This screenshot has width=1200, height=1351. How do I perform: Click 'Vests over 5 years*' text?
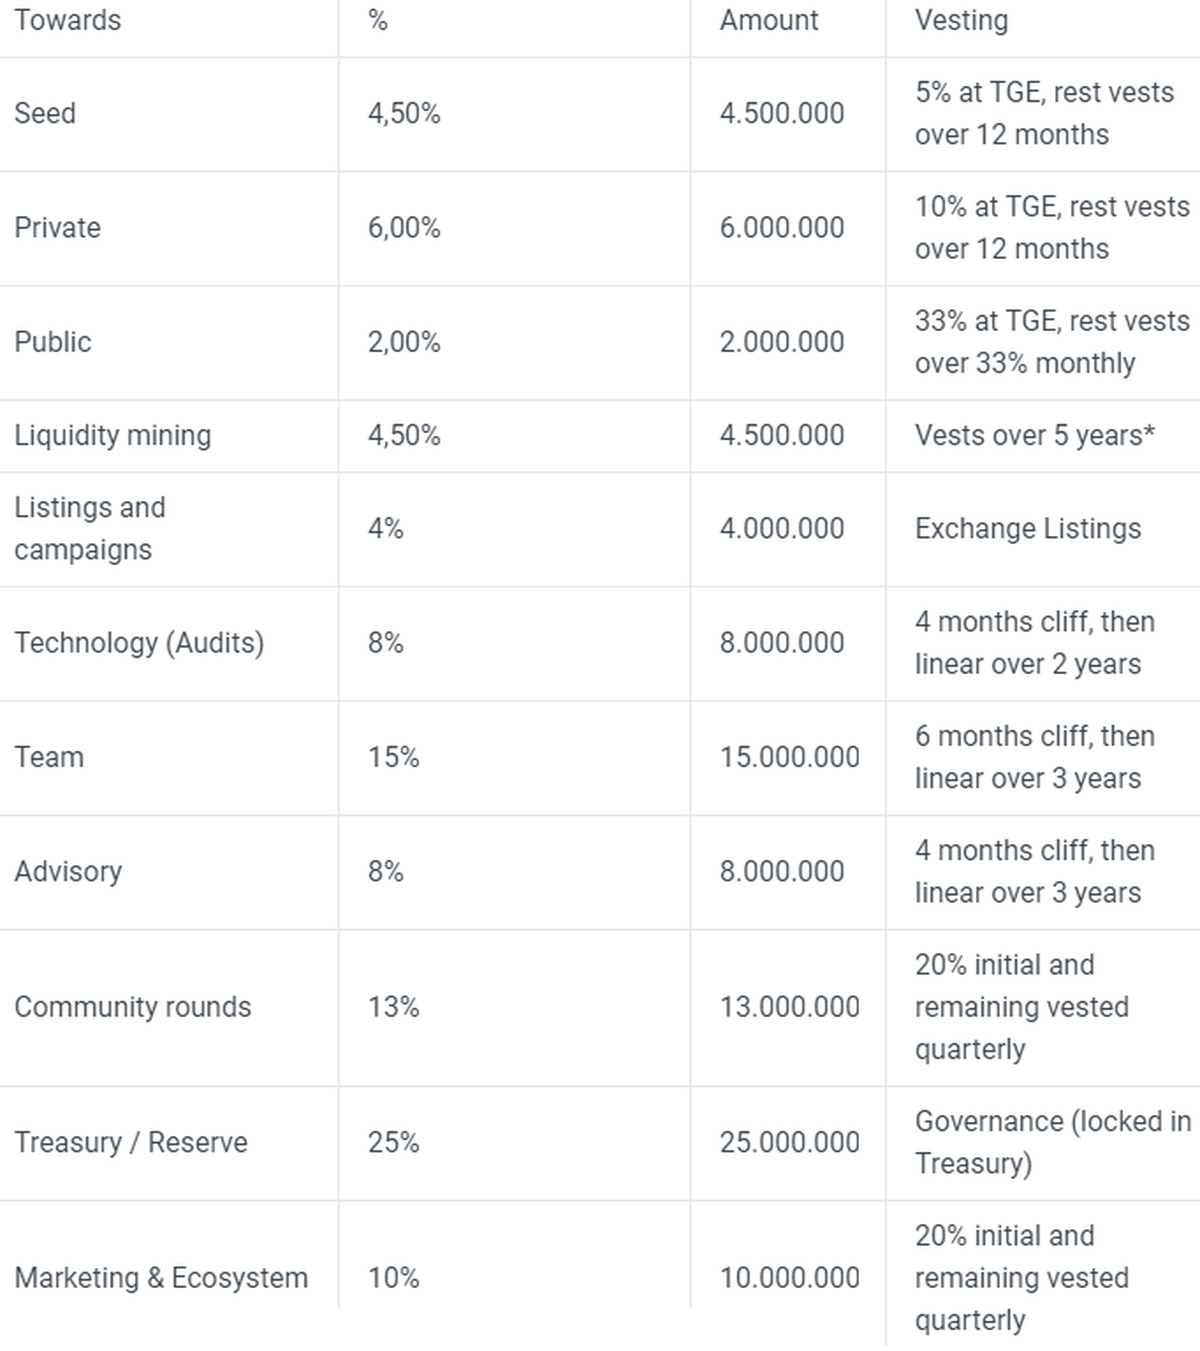1035,436
